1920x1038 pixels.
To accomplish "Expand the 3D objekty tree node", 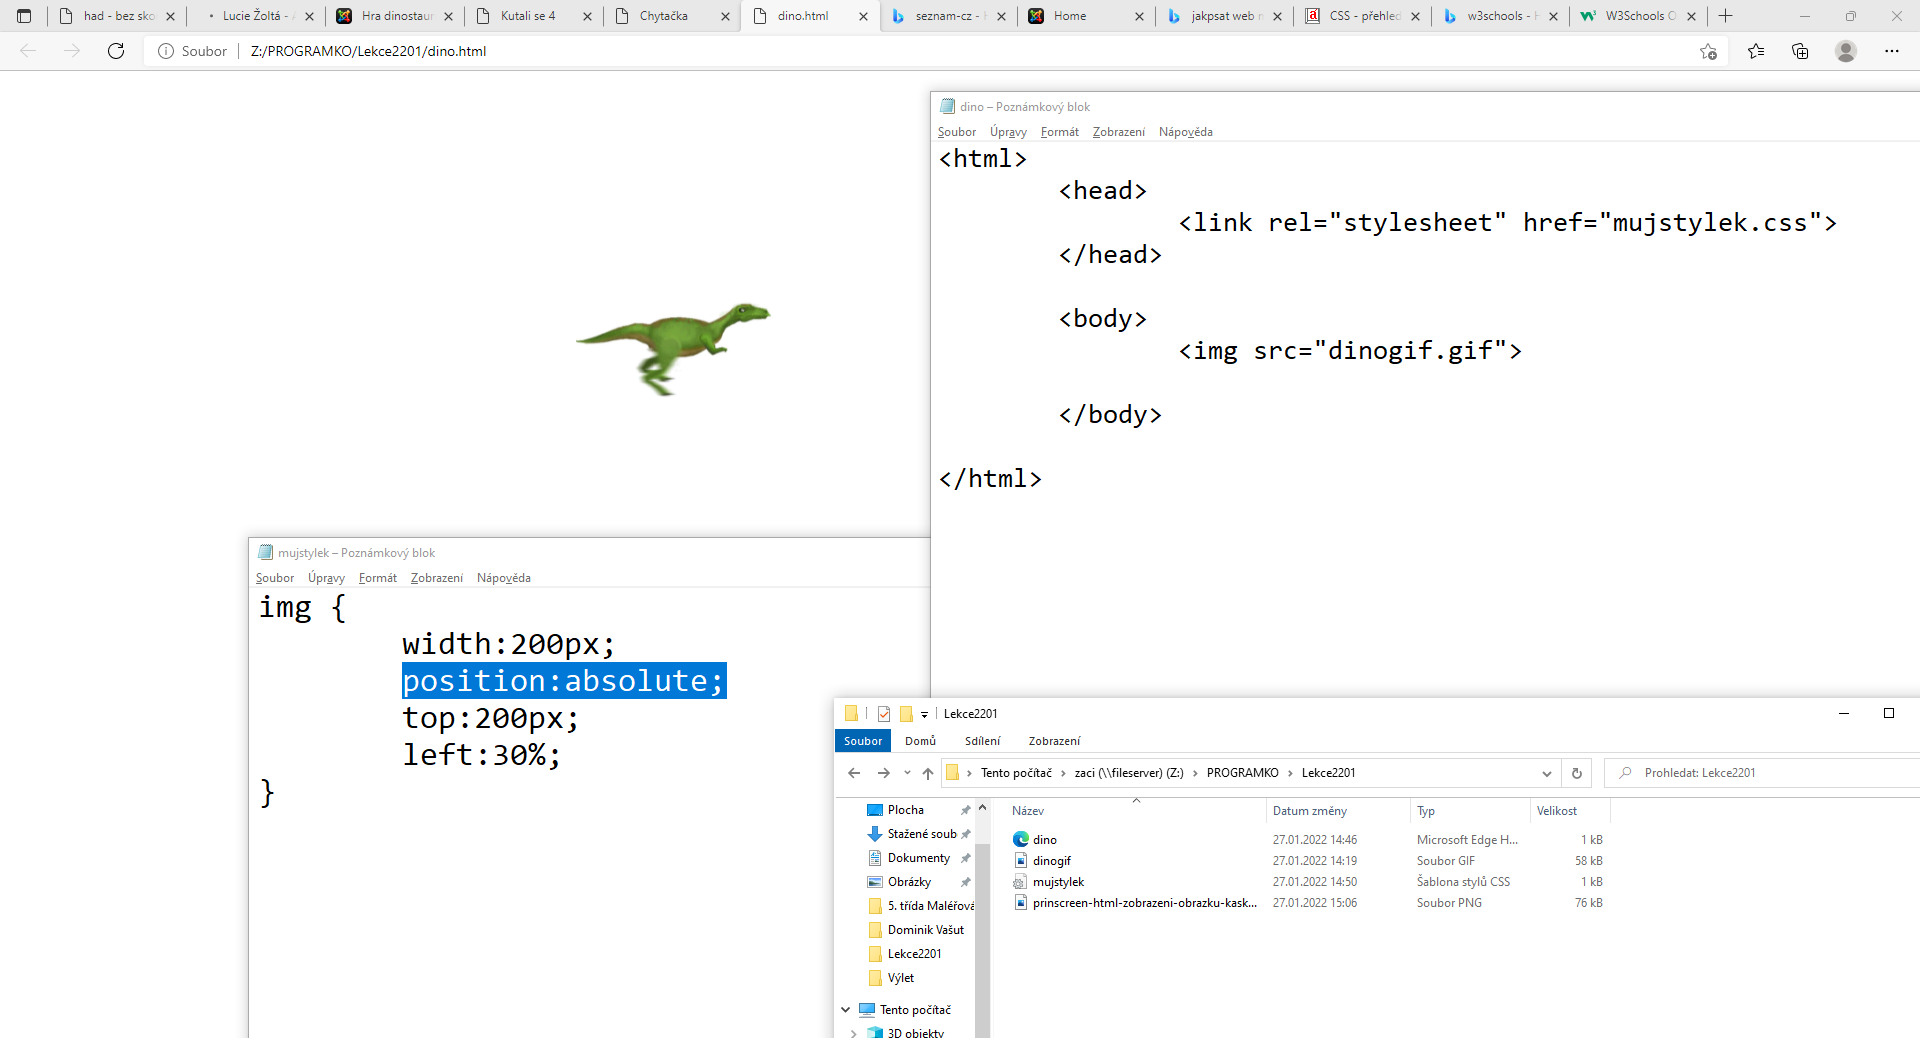I will point(853,1033).
